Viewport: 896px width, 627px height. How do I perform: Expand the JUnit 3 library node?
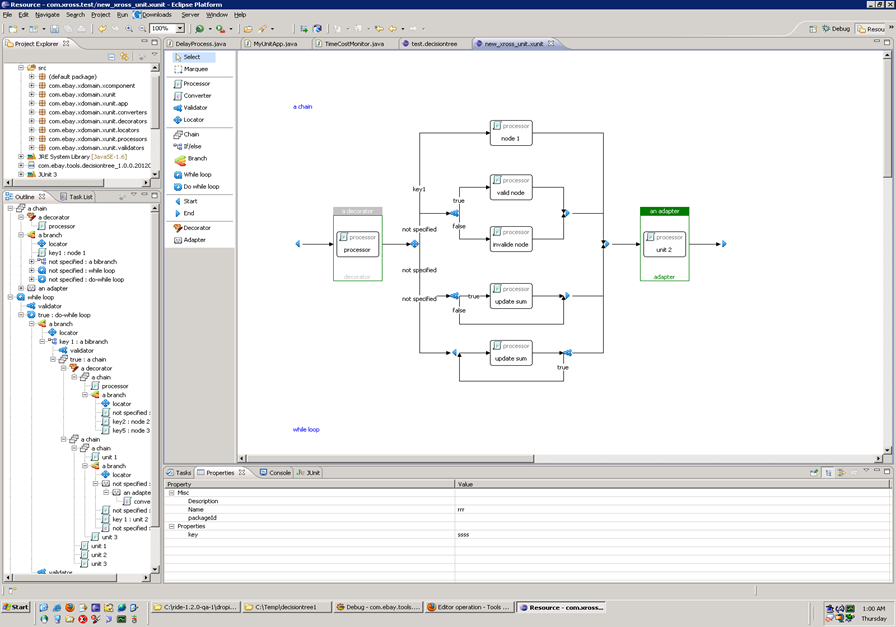coord(21,174)
